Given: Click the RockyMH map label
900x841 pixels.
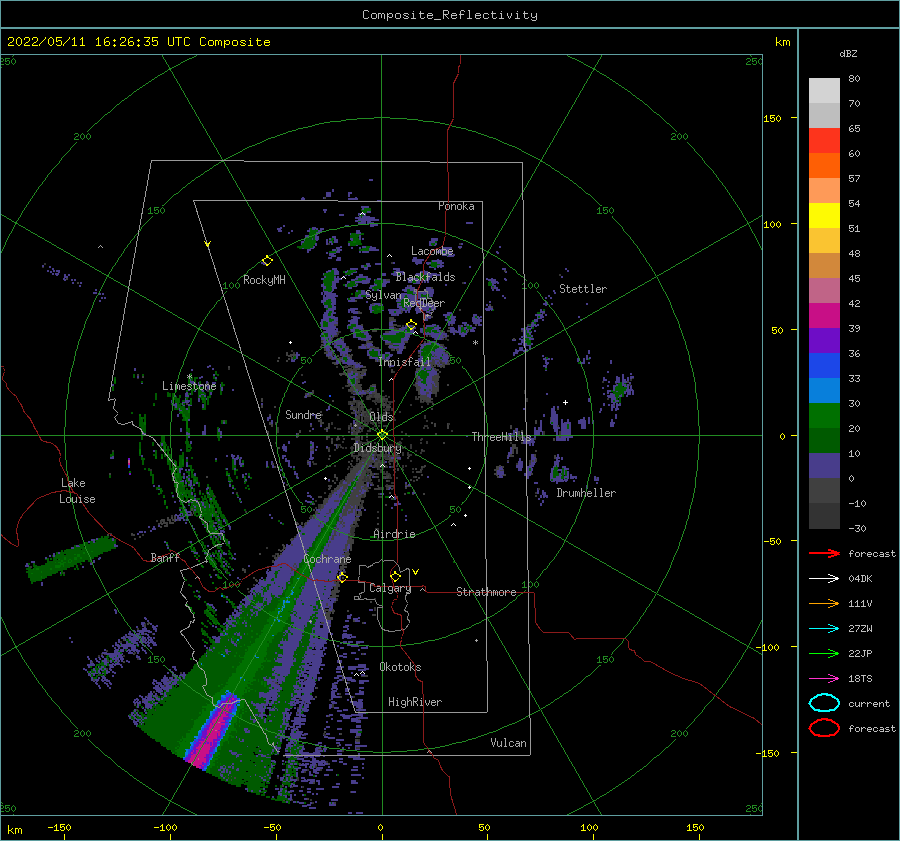Looking at the screenshot, I should coord(264,280).
